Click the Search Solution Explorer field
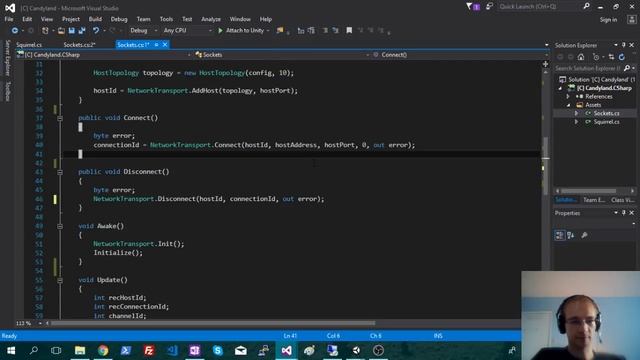This screenshot has height=360, width=640. pyautogui.click(x=588, y=68)
